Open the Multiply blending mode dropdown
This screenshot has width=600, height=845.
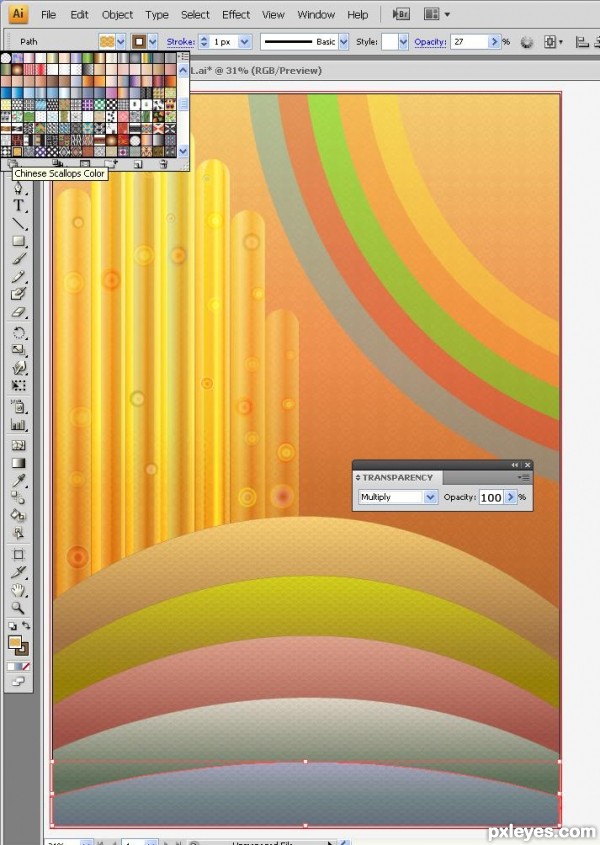[430, 497]
